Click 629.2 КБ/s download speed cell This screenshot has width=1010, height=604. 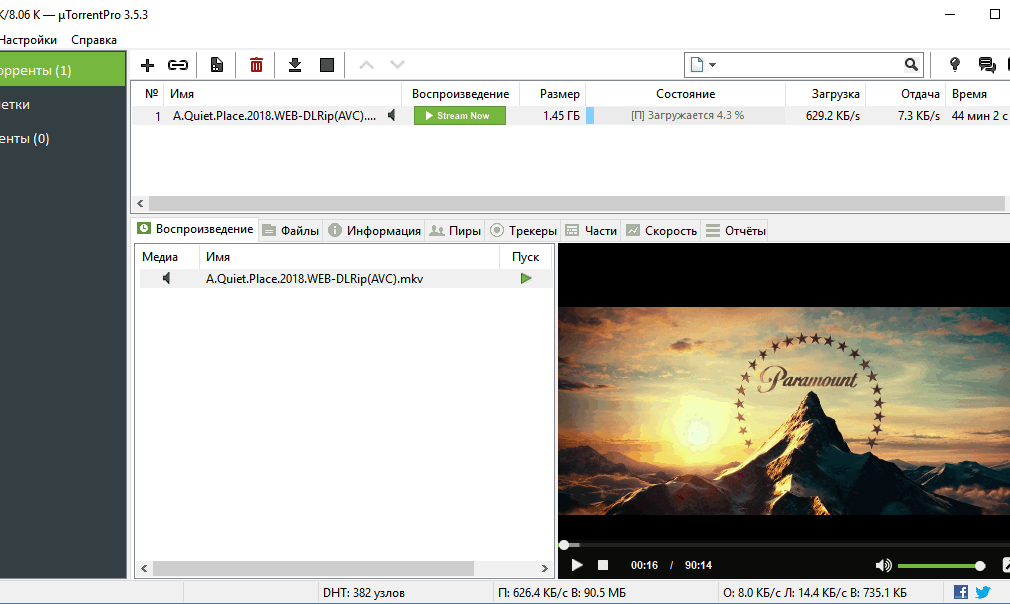(833, 116)
